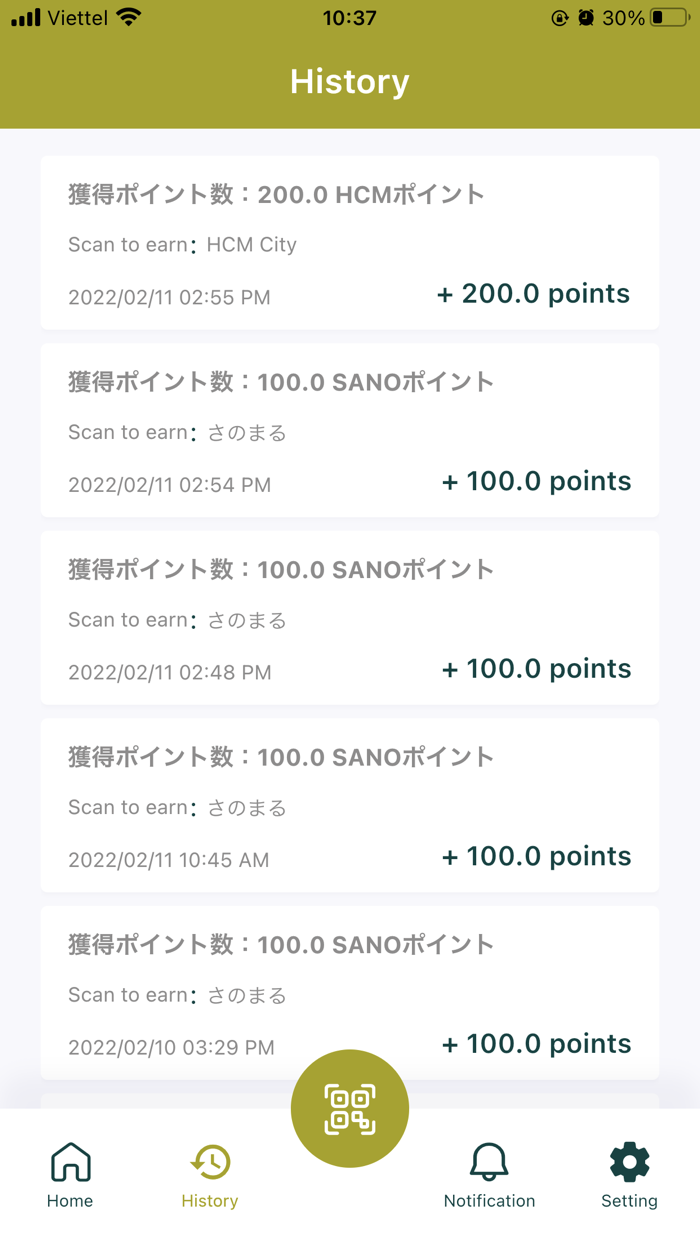Select the Setting tab
Viewport: 700px width, 1244px height.
click(629, 1174)
